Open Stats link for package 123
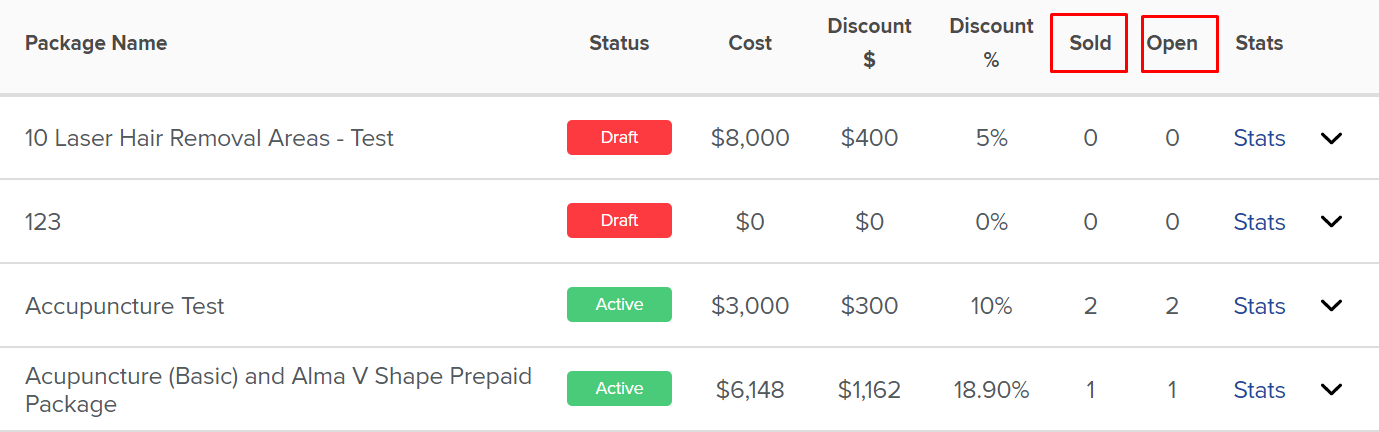Image resolution: width=1379 pixels, height=432 pixels. [1259, 222]
